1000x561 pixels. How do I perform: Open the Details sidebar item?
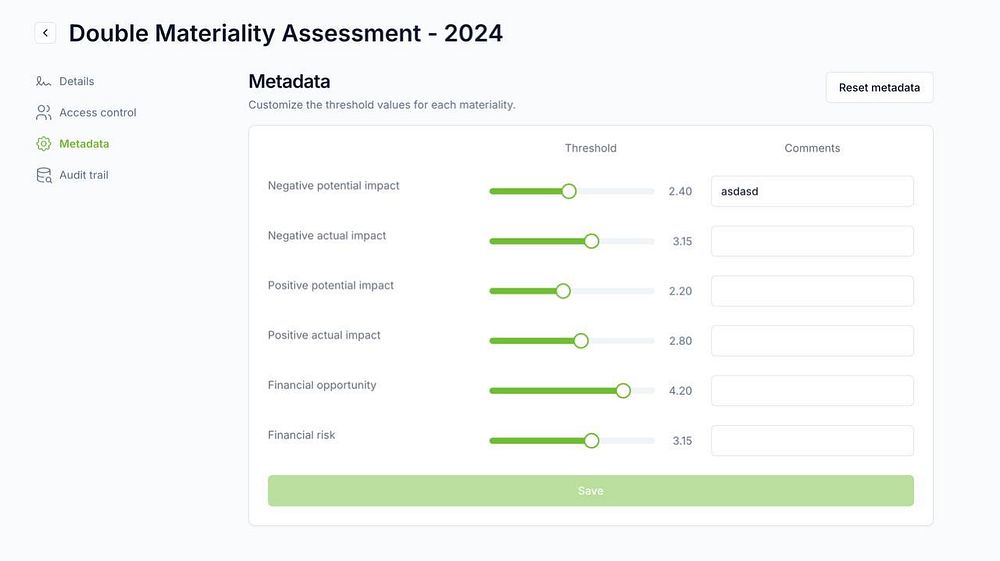77,81
